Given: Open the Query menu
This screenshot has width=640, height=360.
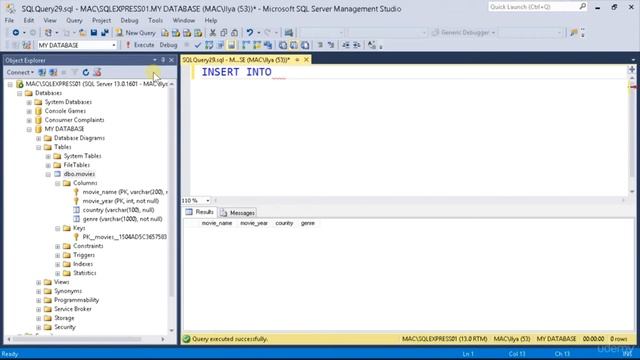Looking at the screenshot, I should point(74,20).
